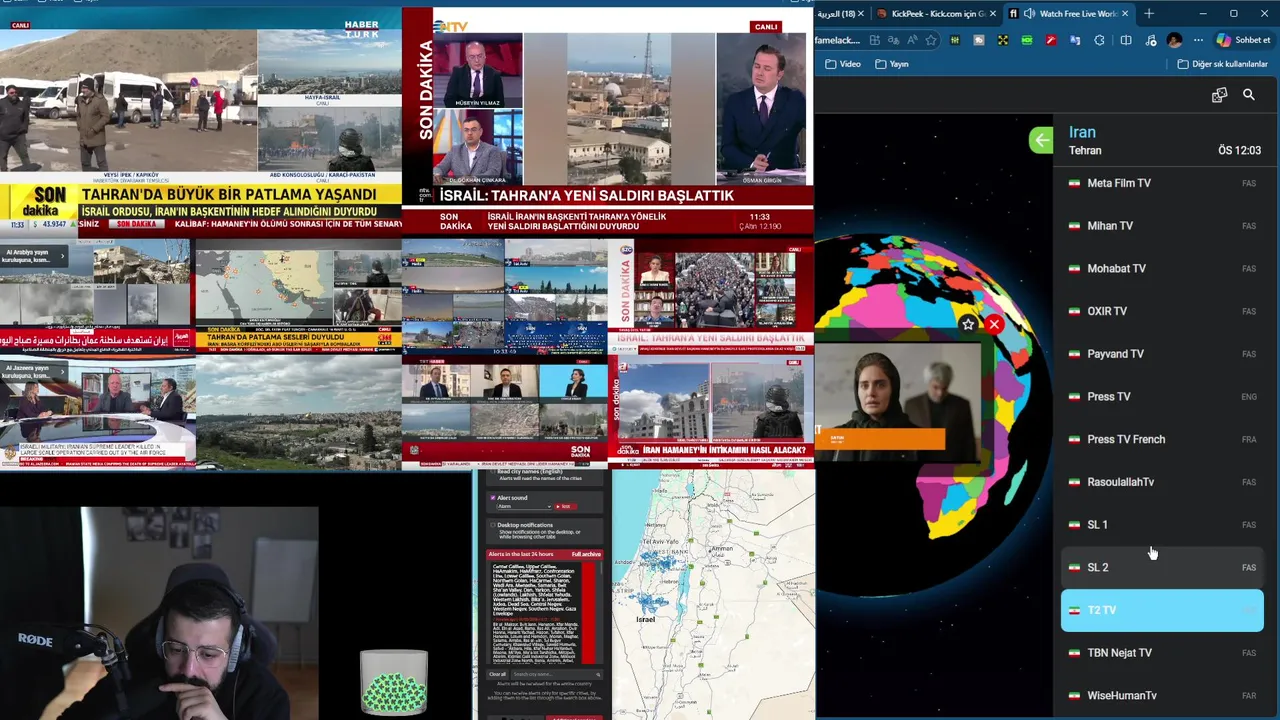The width and height of the screenshot is (1280, 720).
Task: Open the Yayın bookmarks folder
Action: pyautogui.click(x=891, y=64)
